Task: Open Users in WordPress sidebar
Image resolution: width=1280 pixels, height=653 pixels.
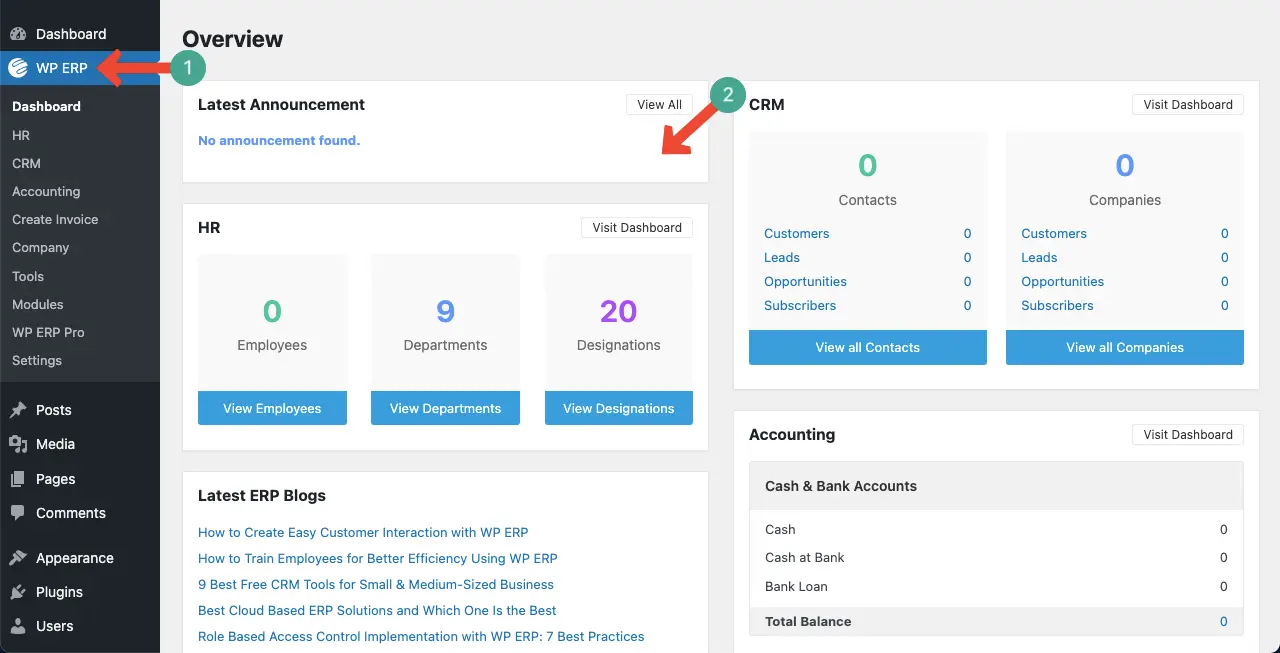Action: (x=55, y=626)
